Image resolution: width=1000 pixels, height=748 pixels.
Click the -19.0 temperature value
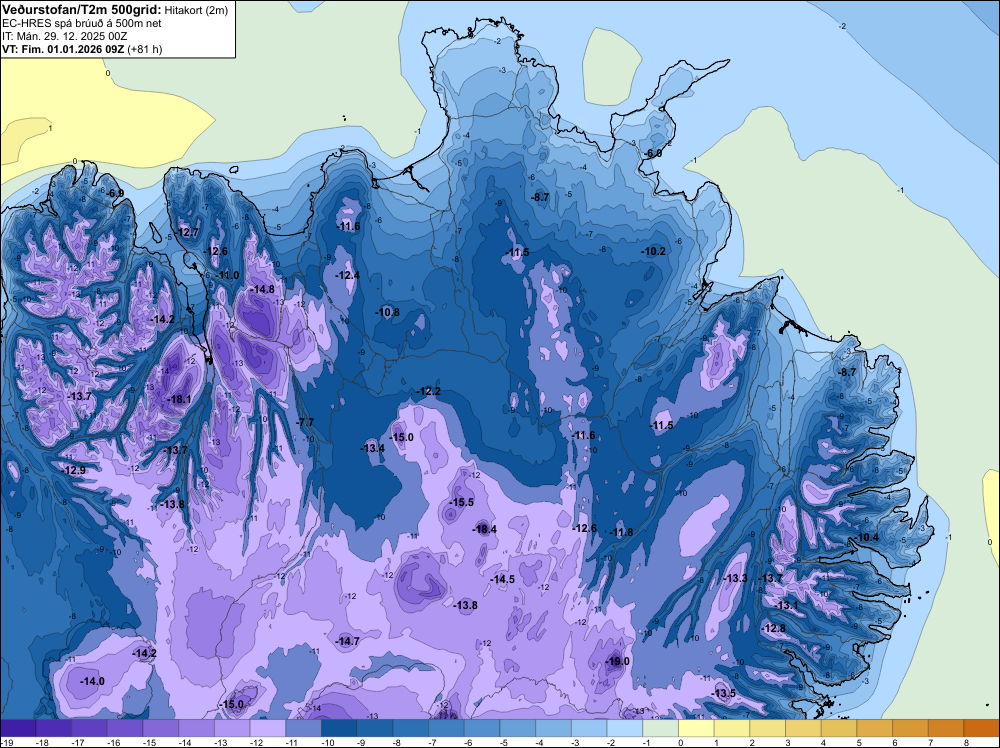[617, 661]
